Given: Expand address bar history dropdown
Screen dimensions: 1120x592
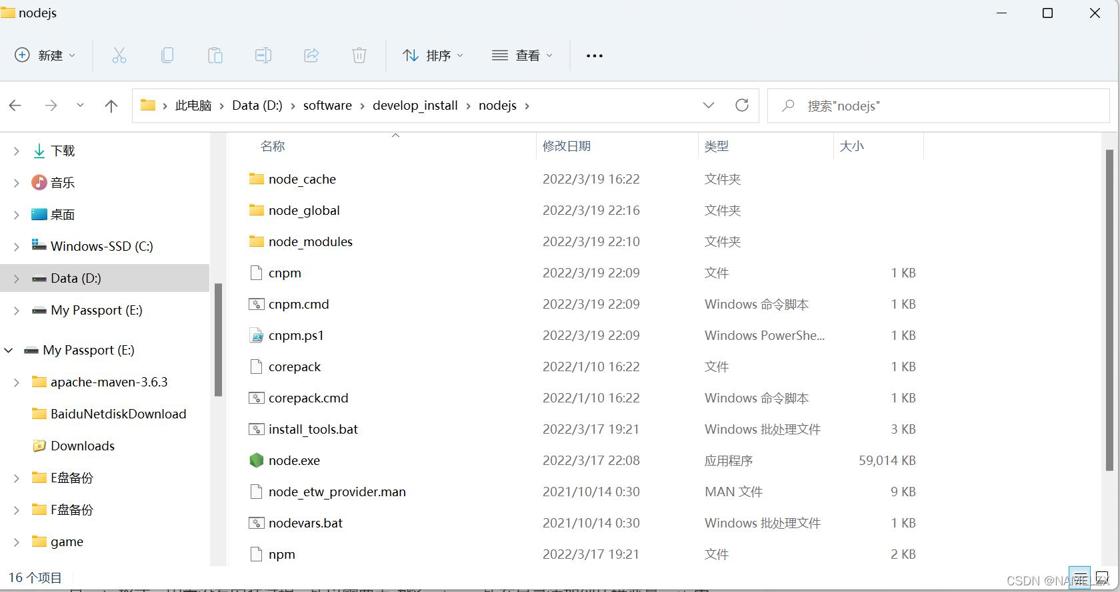Looking at the screenshot, I should pyautogui.click(x=709, y=106).
